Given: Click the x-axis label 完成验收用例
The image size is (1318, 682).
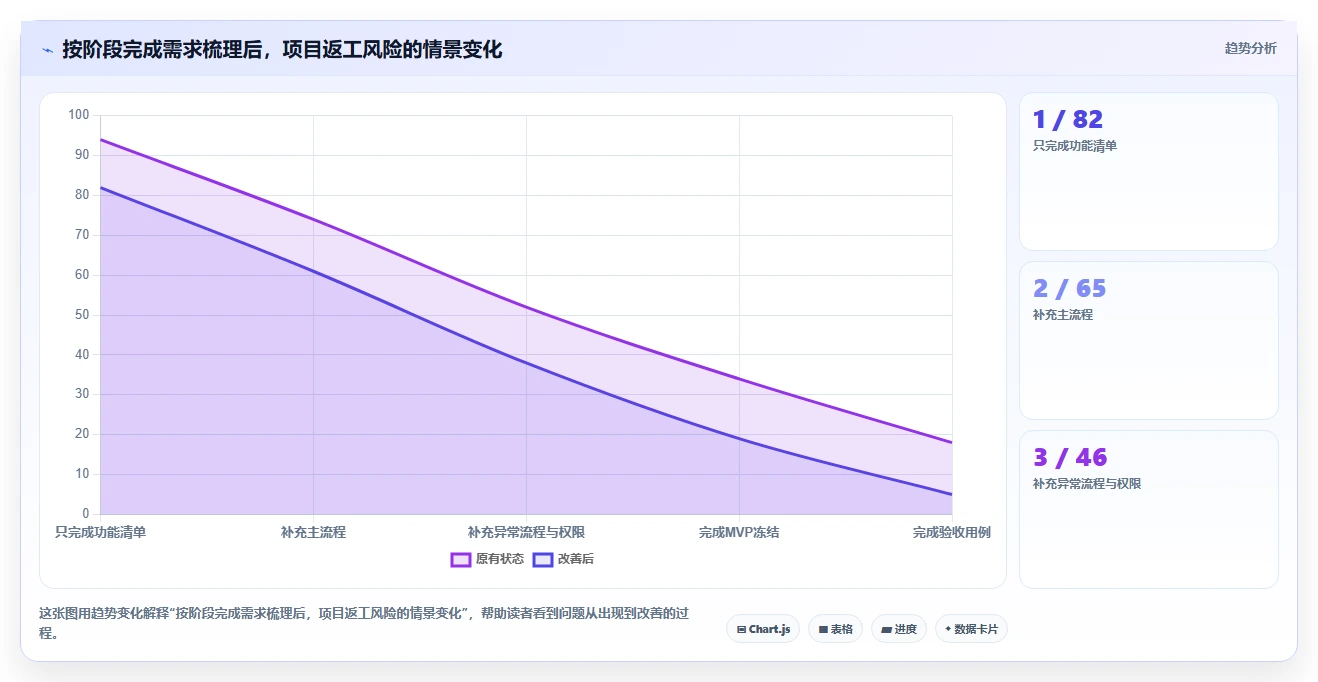Looking at the screenshot, I should point(951,532).
